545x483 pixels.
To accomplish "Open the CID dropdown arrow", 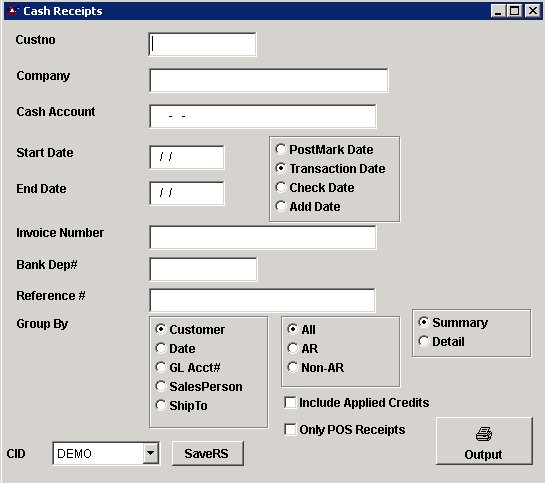I will tap(151, 453).
